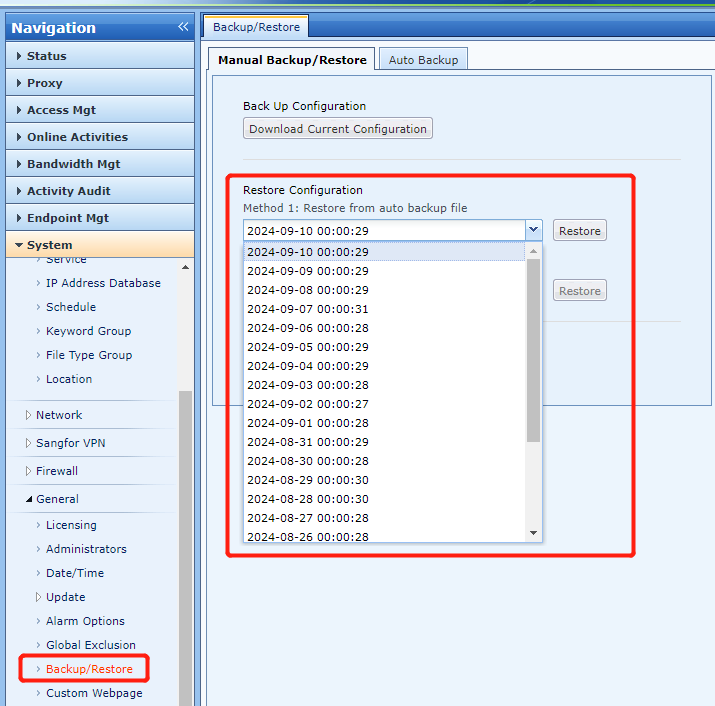Open the Licensing page

coord(71,525)
